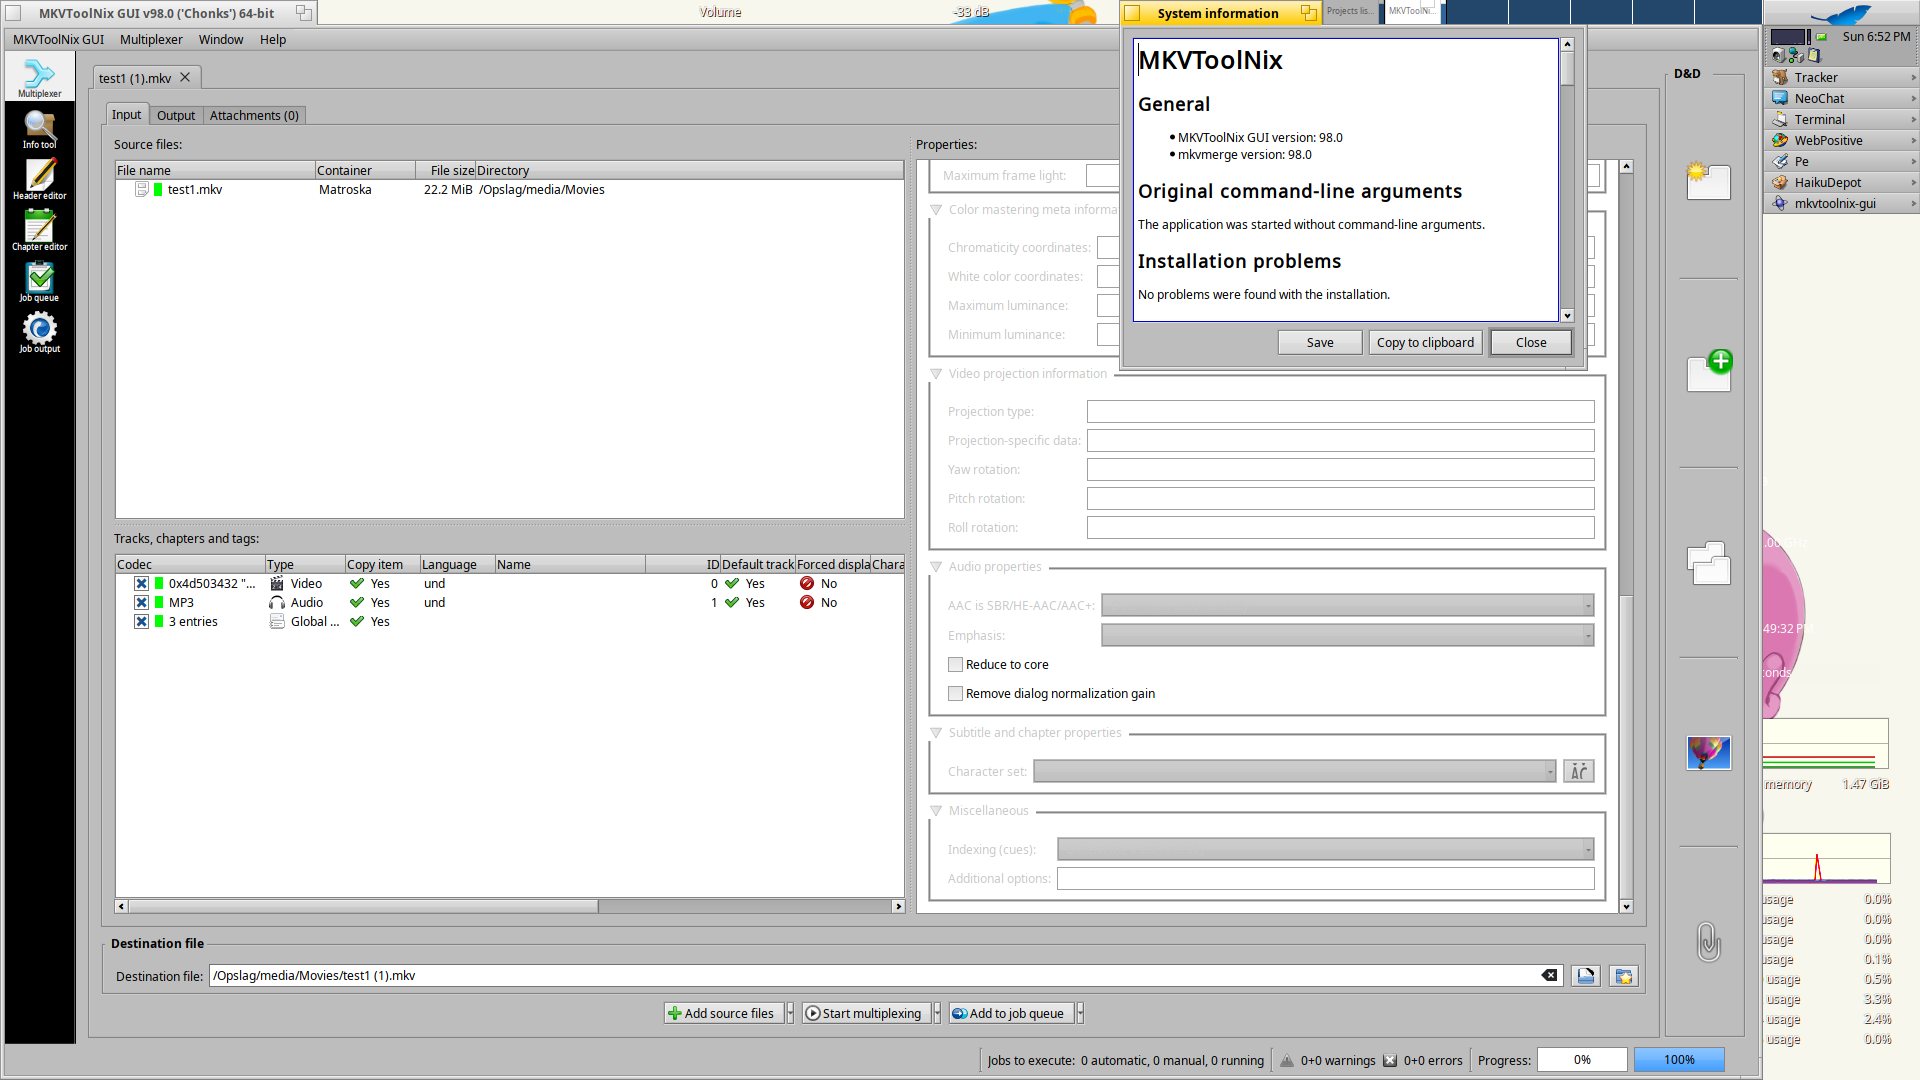The image size is (1920, 1080).
Task: Click the stacked pages icon in the D&D panel
Action: pyautogui.click(x=1708, y=562)
